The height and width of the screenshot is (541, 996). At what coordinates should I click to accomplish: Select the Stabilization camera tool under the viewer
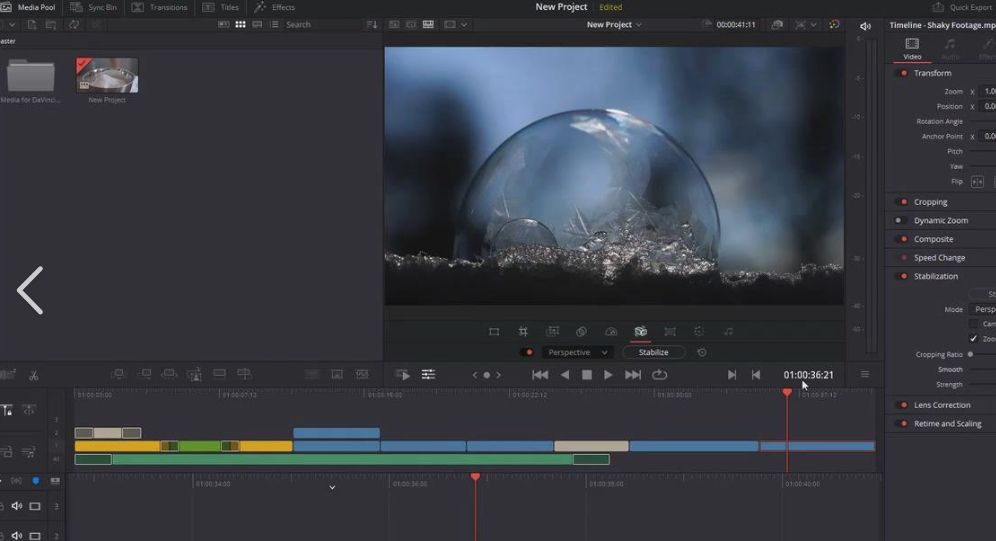pos(640,331)
